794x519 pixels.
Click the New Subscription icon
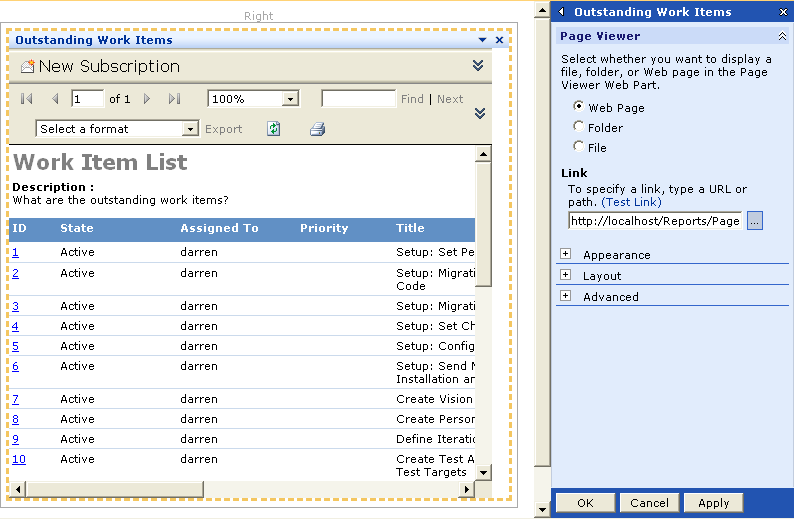tap(27, 67)
